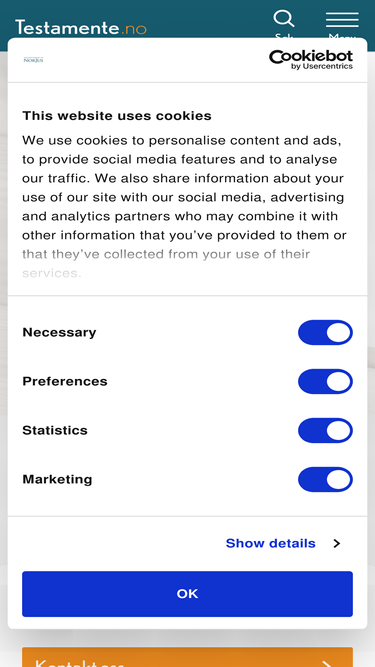375x667 pixels.
Task: Expand Show details link
Action: point(270,543)
